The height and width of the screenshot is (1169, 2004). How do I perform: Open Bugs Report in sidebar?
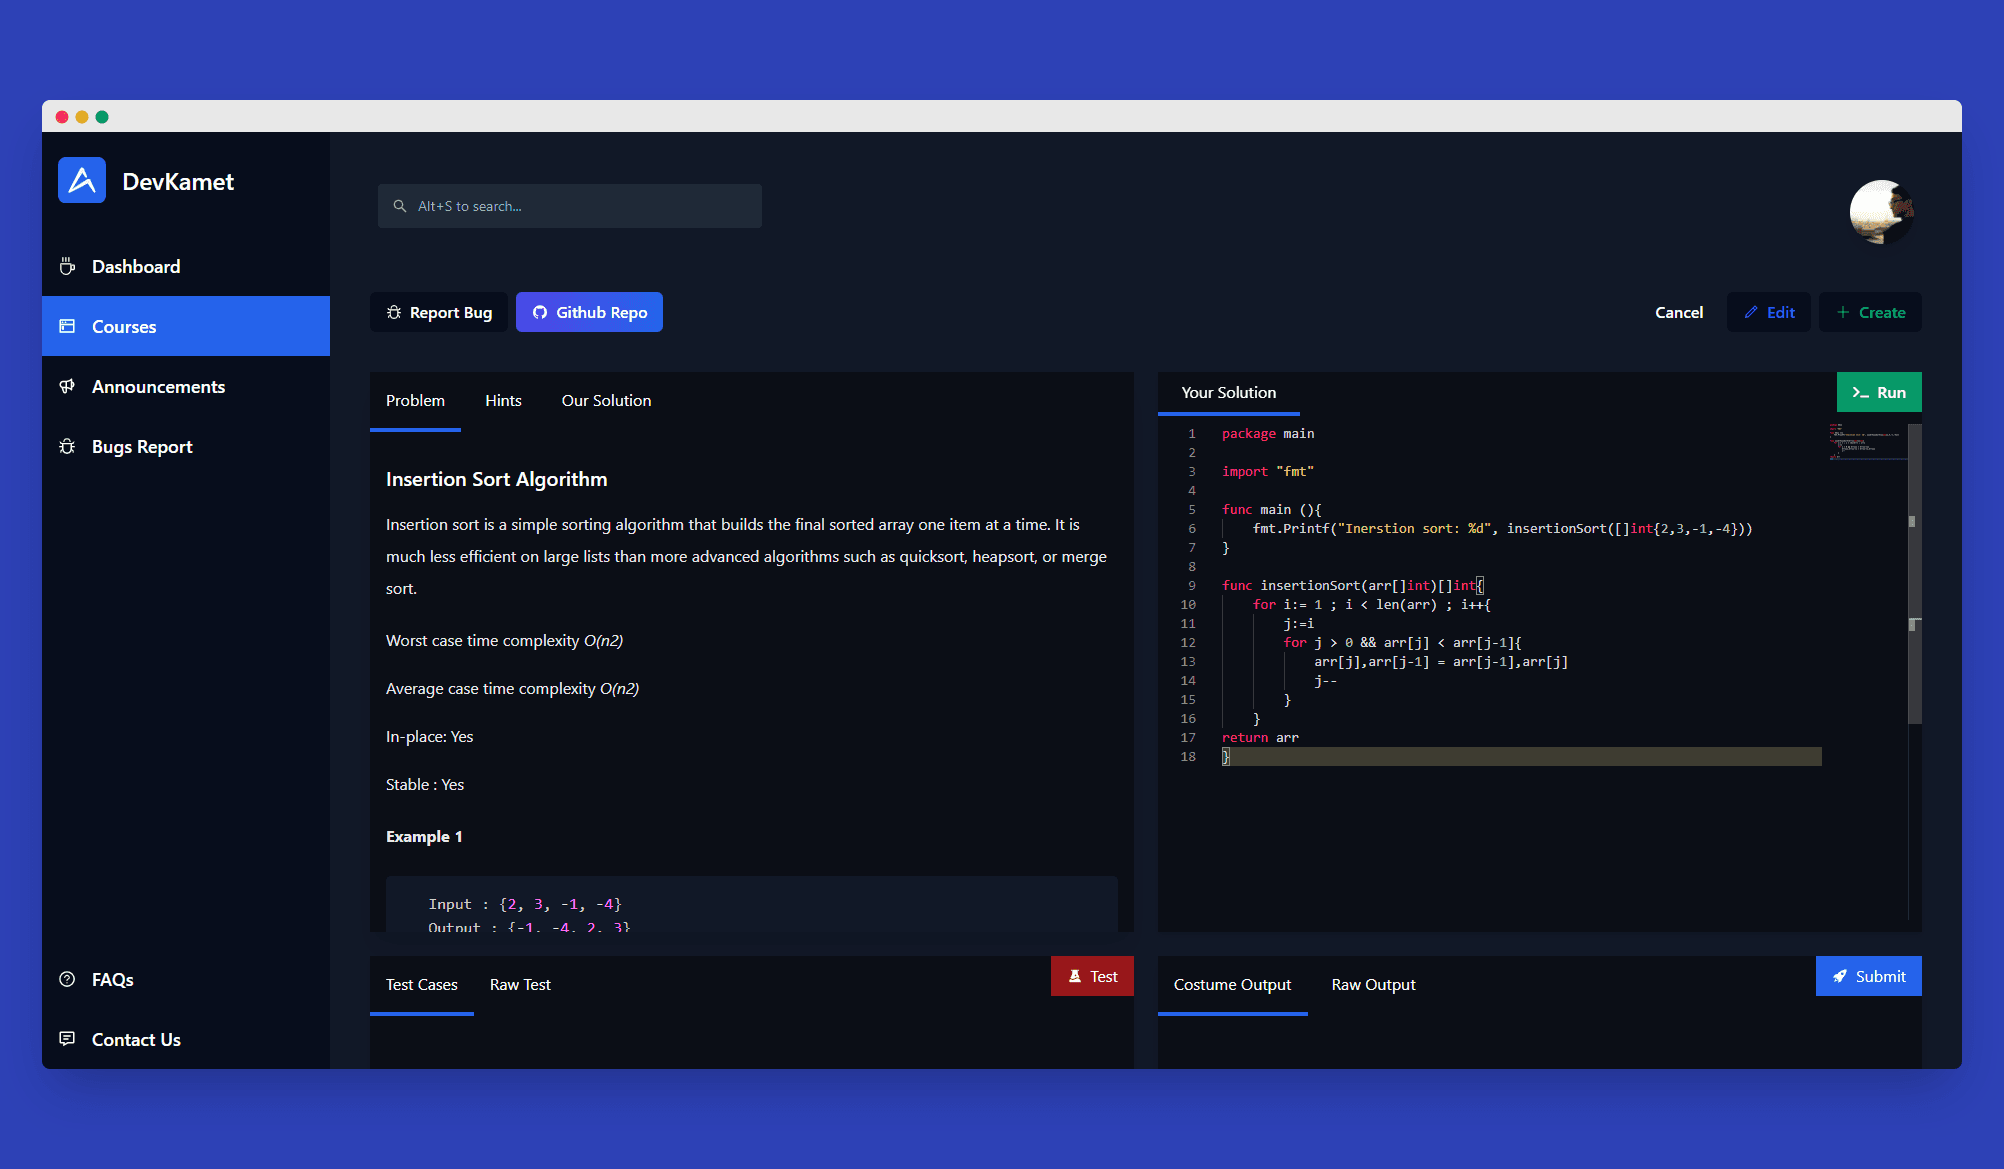click(141, 447)
